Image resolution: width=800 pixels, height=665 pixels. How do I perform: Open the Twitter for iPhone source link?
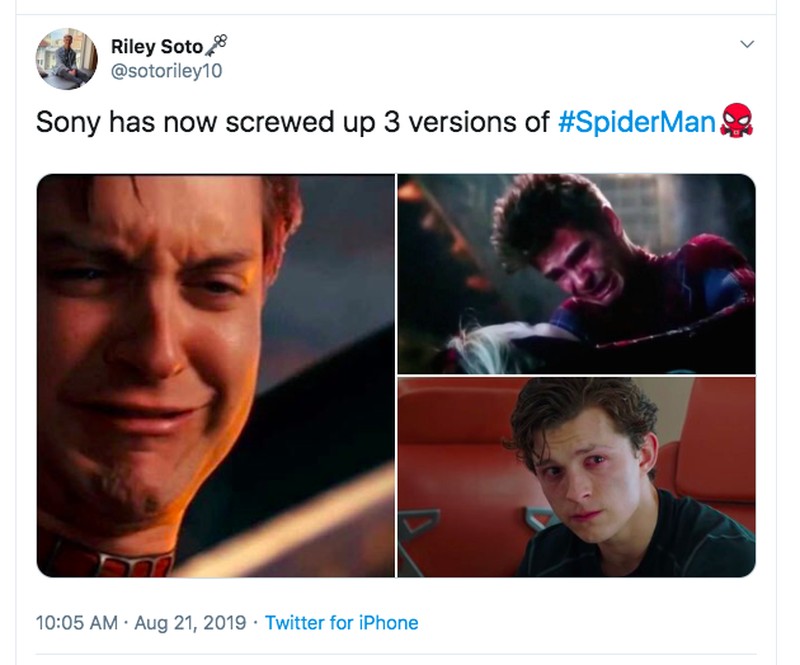click(x=341, y=623)
